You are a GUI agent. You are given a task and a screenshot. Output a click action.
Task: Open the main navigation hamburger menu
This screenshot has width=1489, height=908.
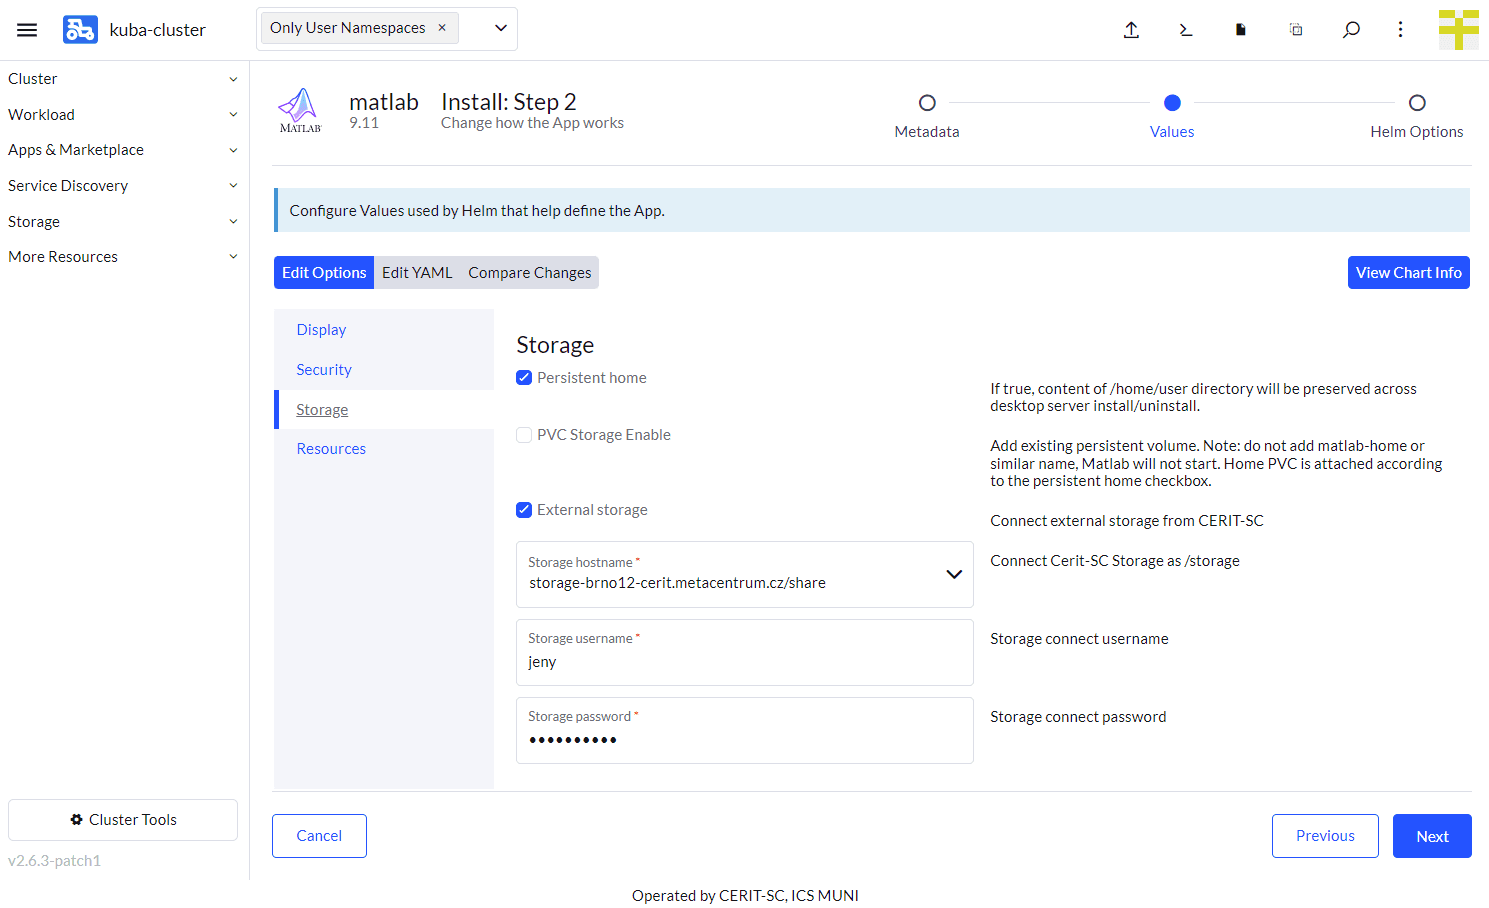pos(27,29)
